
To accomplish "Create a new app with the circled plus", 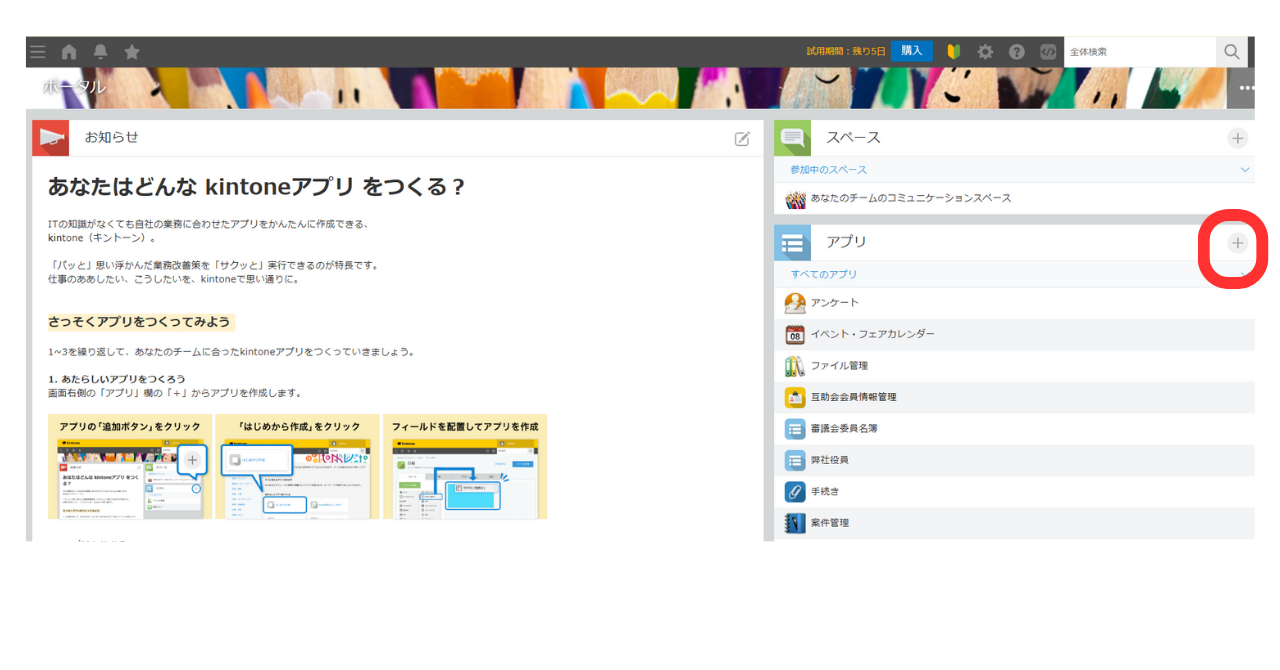I will (x=1237, y=243).
